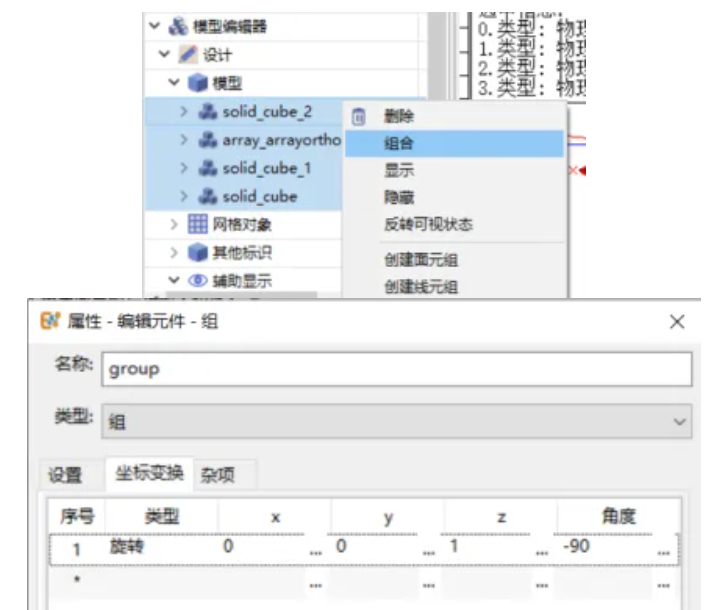The height and width of the screenshot is (610, 710).
Task: Click the solid_cube_2 model icon
Action: pos(207,113)
